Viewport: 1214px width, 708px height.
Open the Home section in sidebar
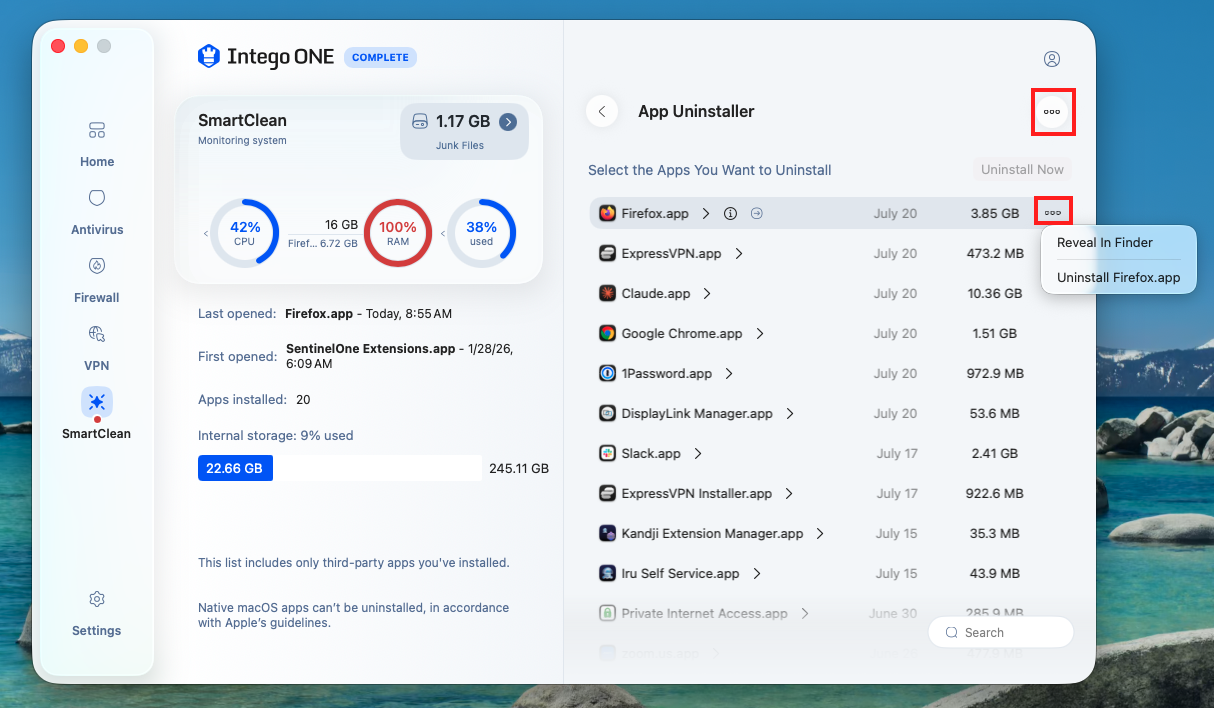[97, 144]
